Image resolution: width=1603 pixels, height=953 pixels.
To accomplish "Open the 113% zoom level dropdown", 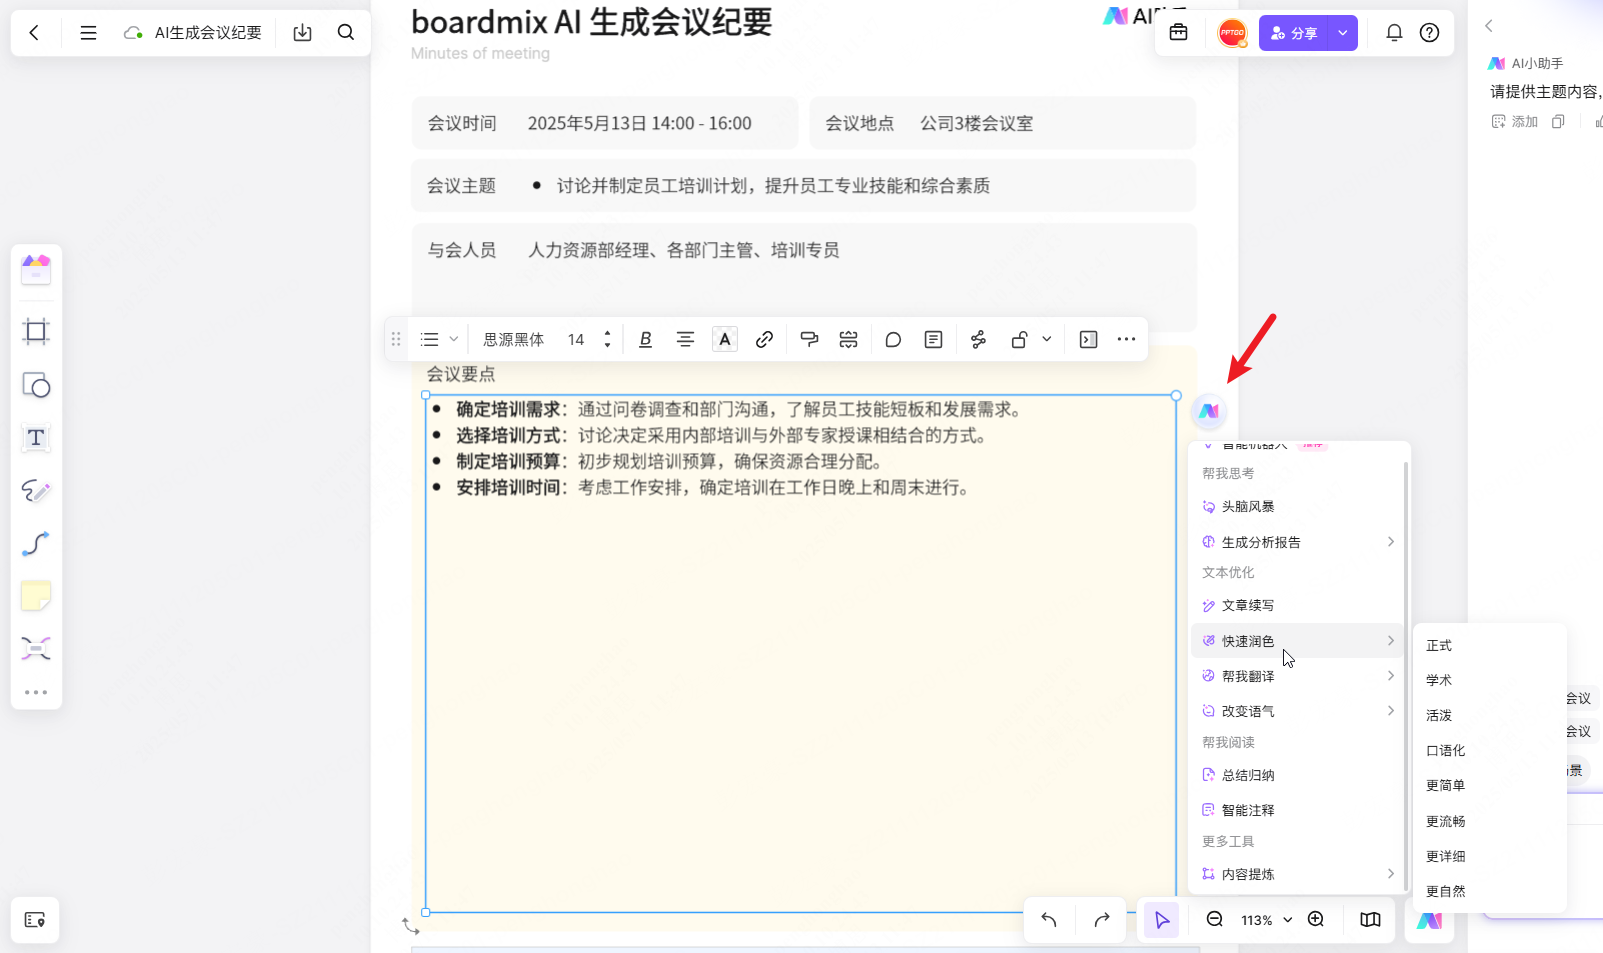I will 1267,920.
